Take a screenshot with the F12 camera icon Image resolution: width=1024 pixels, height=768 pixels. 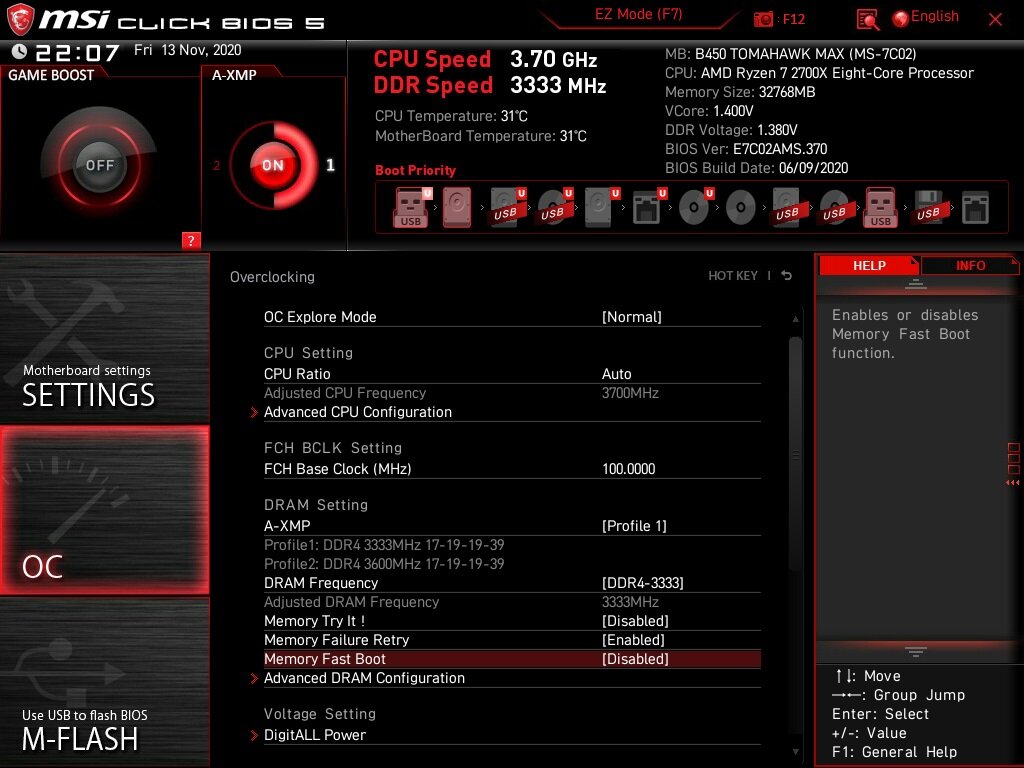coord(763,19)
